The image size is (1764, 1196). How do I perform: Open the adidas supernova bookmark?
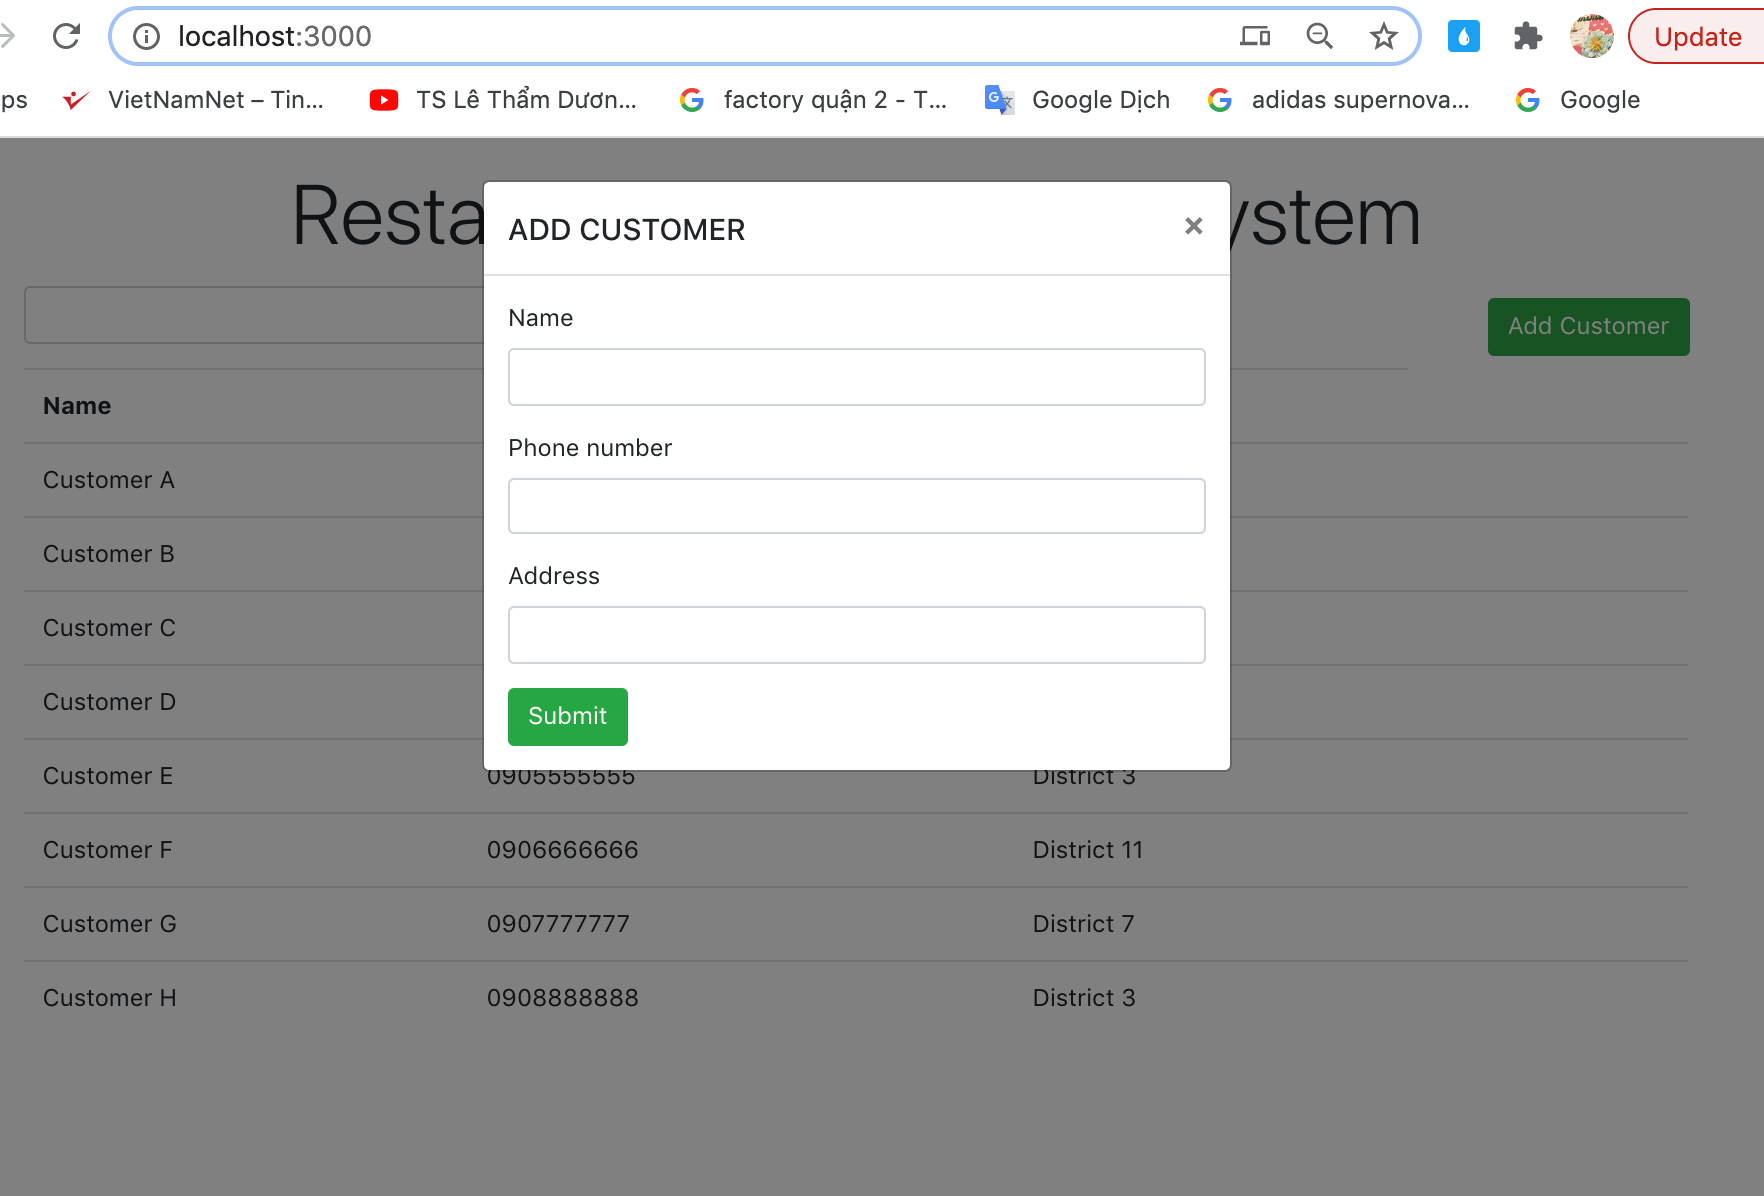(1339, 100)
